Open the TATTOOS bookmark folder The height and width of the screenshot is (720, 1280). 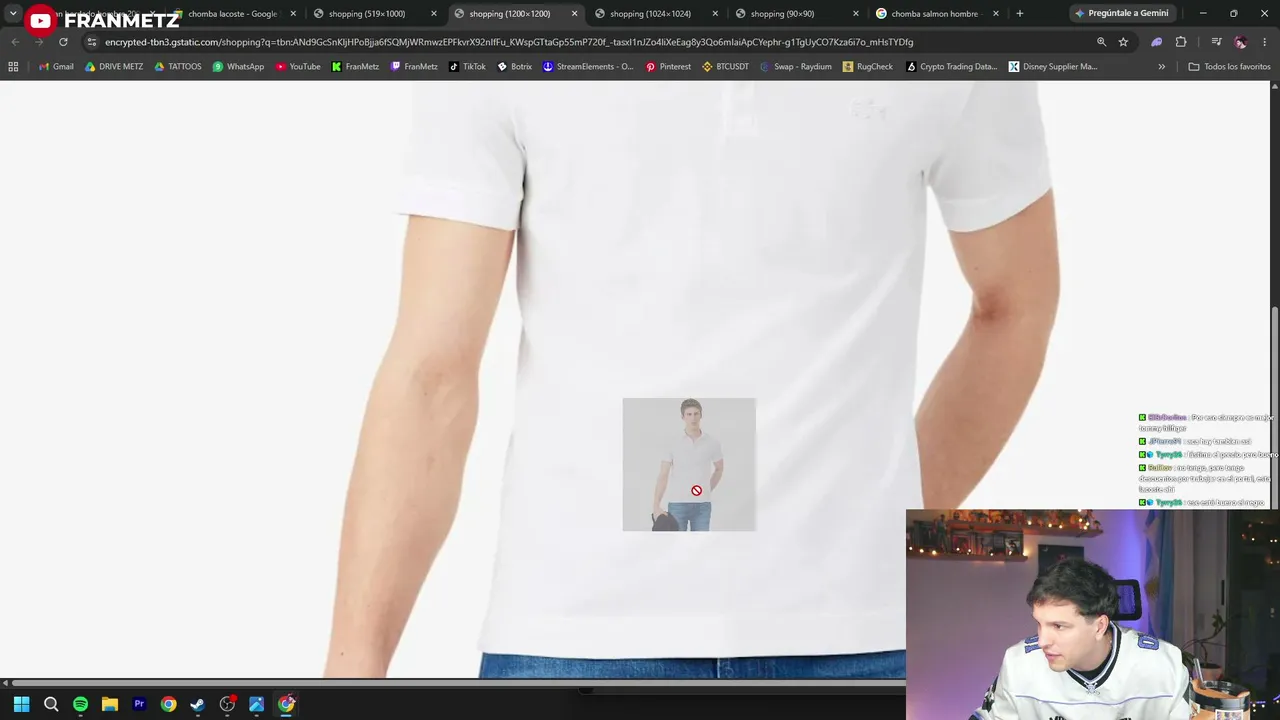(x=177, y=67)
